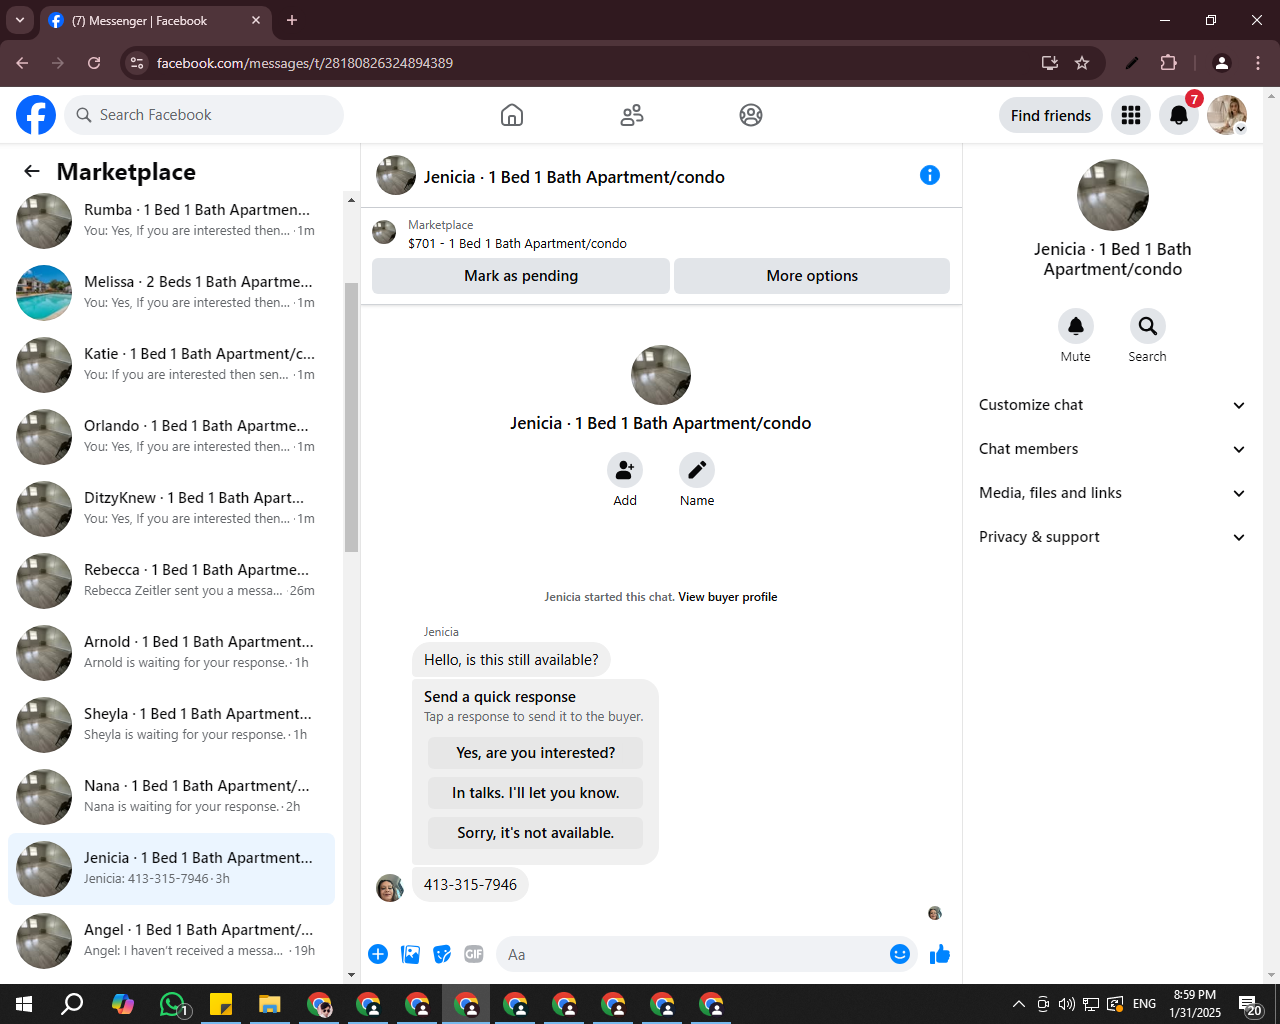This screenshot has width=1280, height=1024.
Task: Expand Chat members section
Action: tap(1112, 449)
